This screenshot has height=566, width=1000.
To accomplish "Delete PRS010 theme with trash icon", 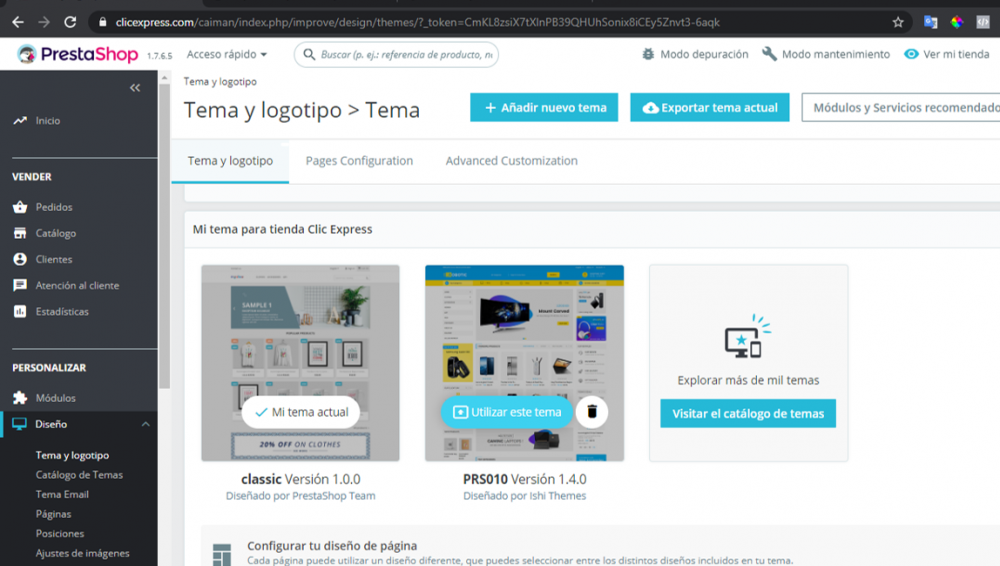I will (x=592, y=412).
